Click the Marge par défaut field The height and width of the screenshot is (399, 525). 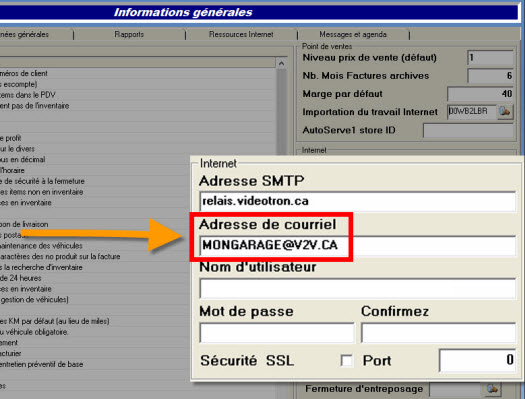click(480, 94)
